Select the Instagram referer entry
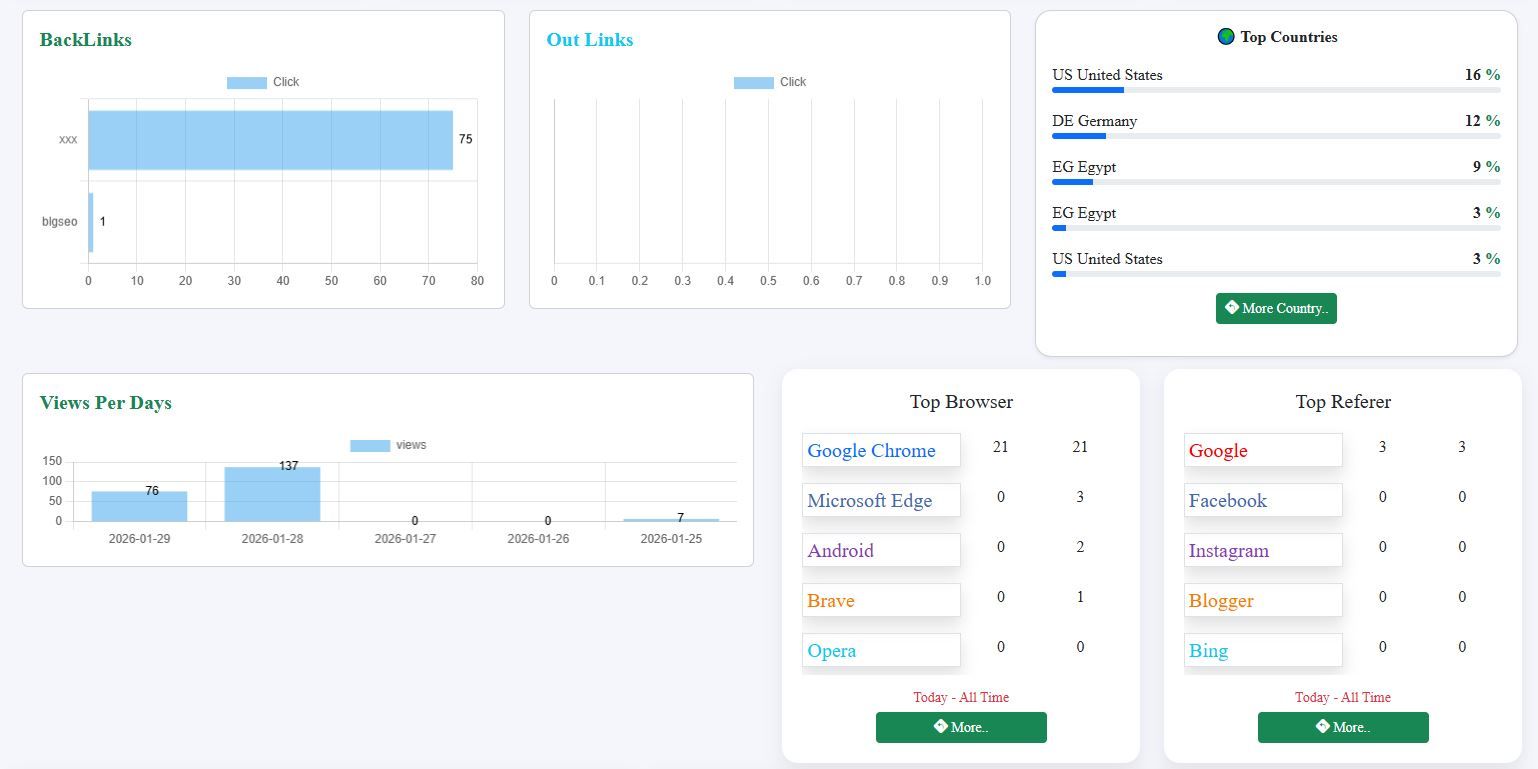This screenshot has width=1538, height=769. tap(1263, 550)
